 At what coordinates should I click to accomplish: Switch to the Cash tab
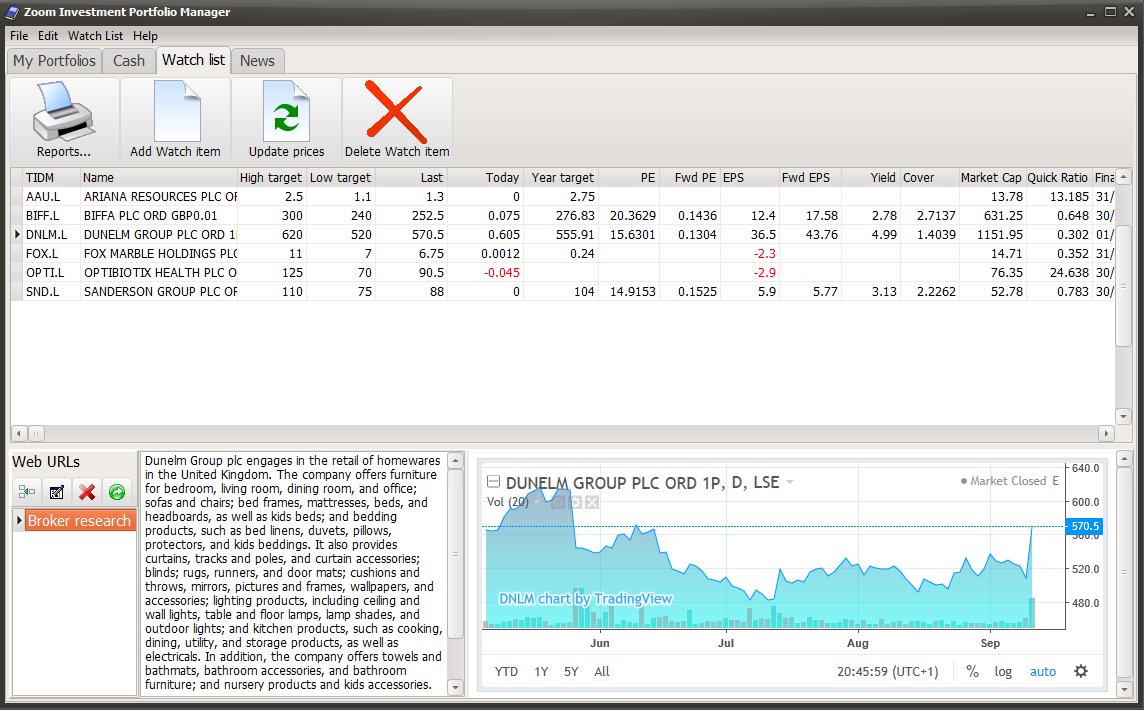[x=129, y=61]
